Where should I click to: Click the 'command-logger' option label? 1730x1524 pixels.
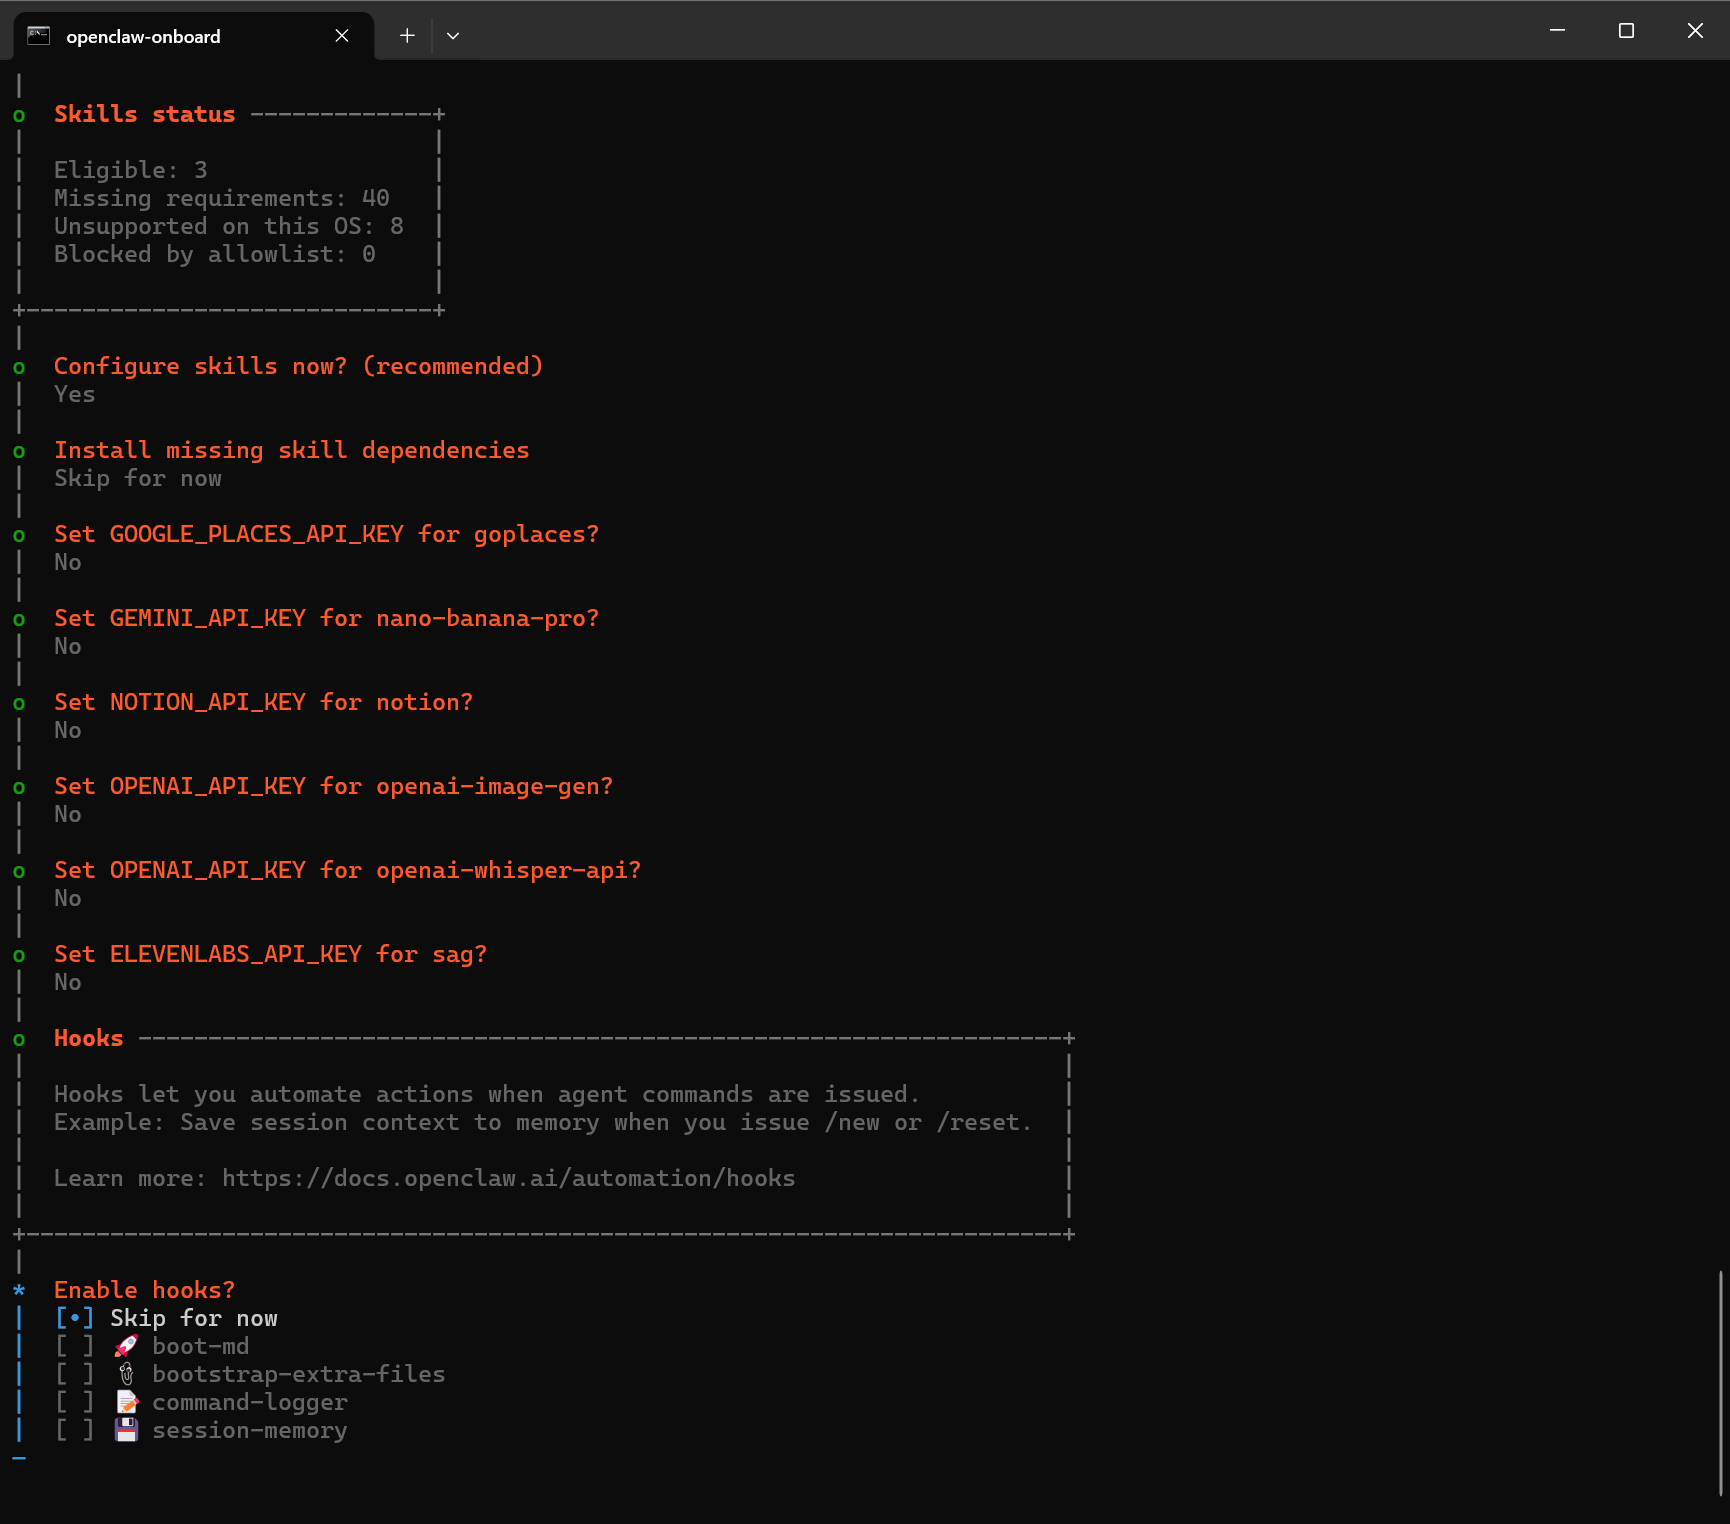coord(250,1402)
